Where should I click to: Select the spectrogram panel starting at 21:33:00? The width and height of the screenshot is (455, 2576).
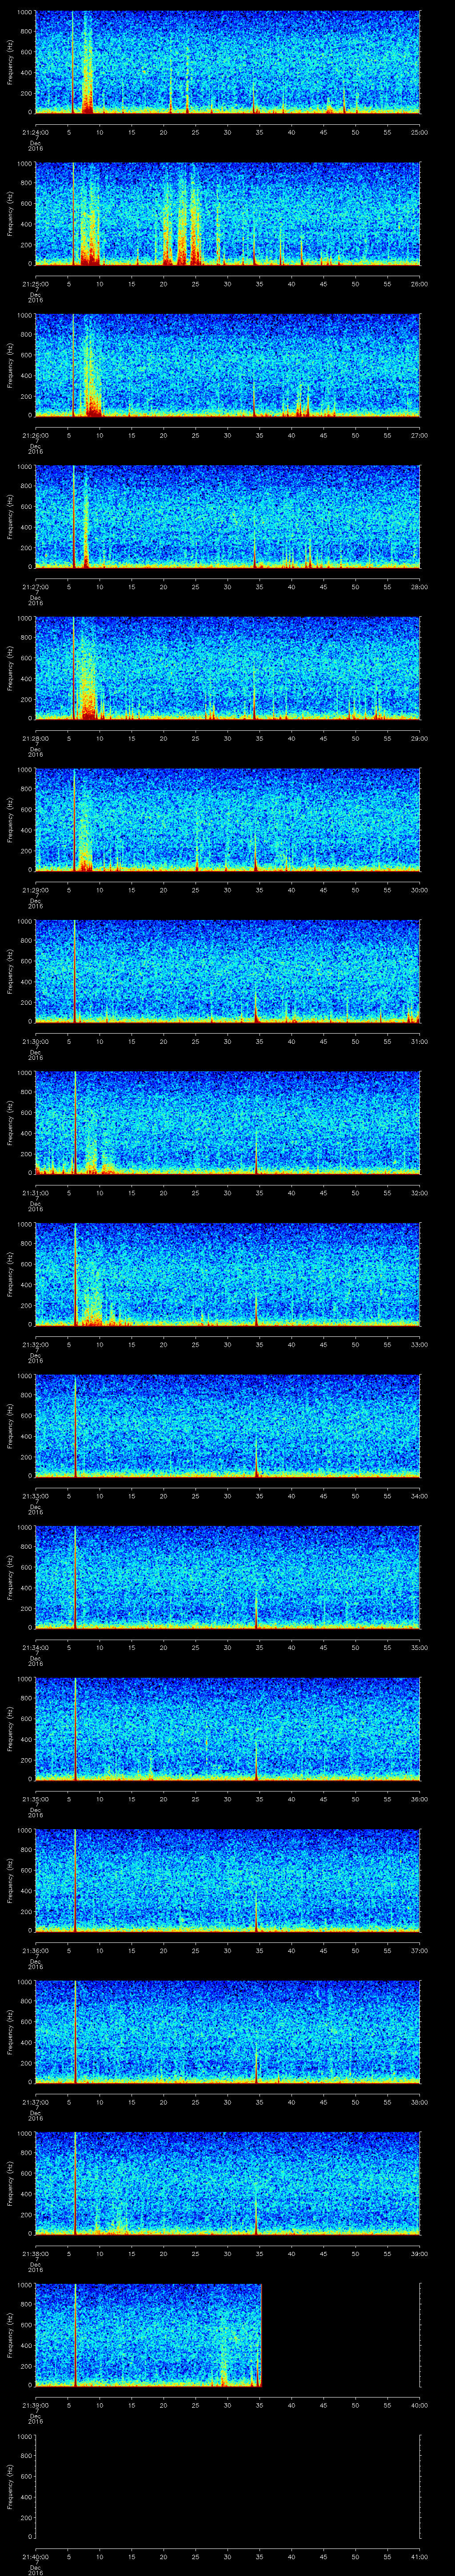tap(227, 1425)
